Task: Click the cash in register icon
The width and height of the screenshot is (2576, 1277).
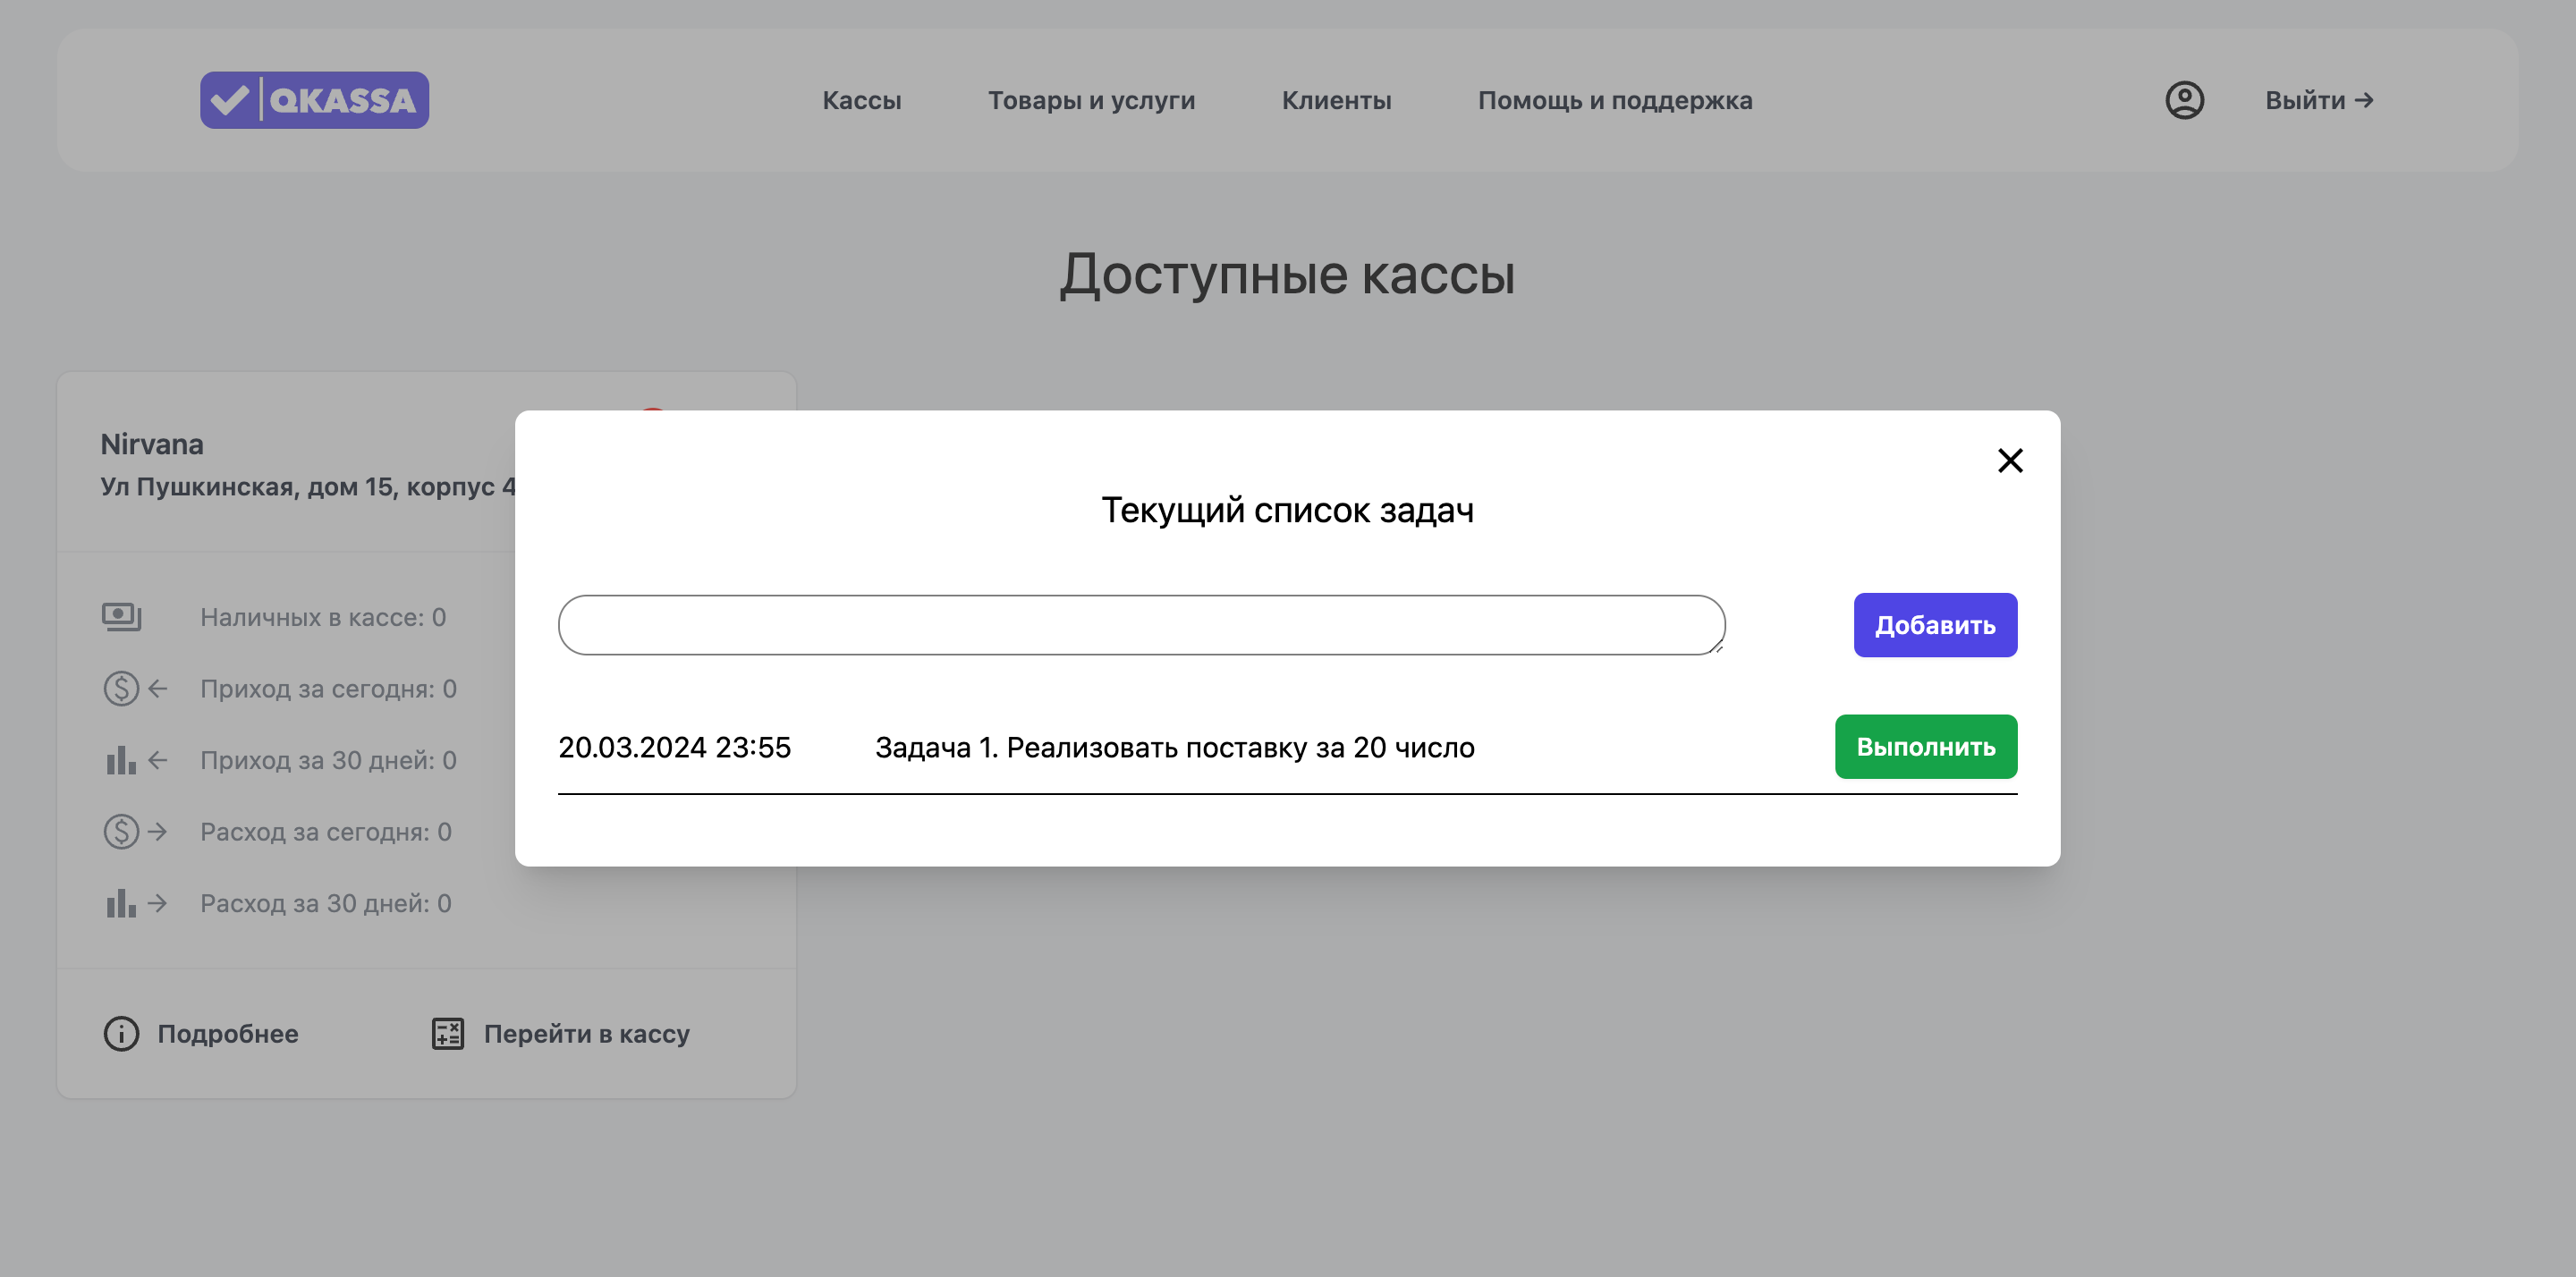Action: 122,617
